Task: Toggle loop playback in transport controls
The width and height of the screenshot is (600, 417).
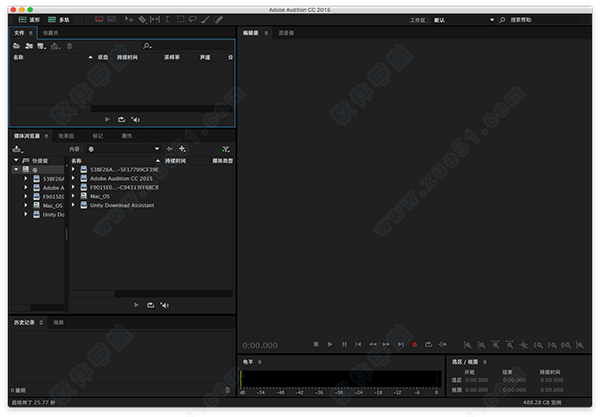Action: tap(428, 344)
